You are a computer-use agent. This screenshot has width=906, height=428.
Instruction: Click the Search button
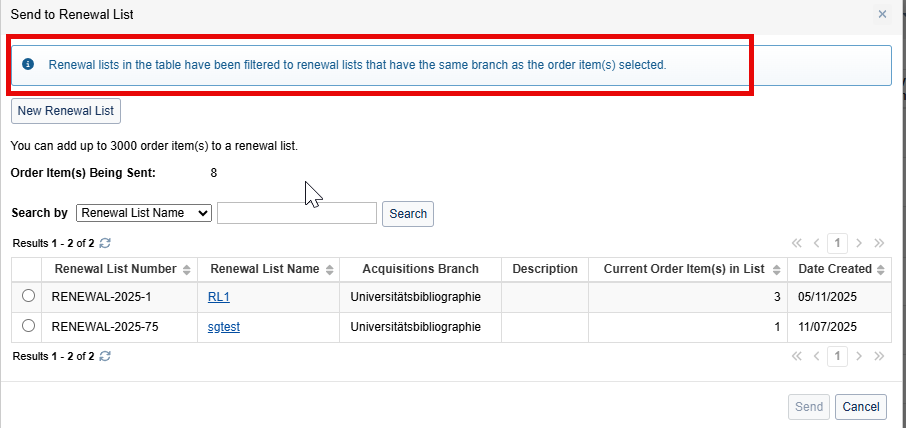[408, 213]
